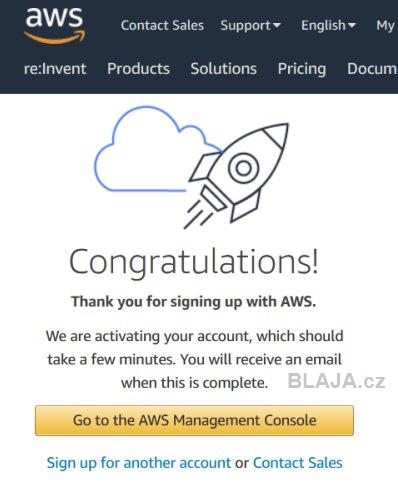398x489 pixels.
Task: Open the My account menu
Action: (x=386, y=26)
